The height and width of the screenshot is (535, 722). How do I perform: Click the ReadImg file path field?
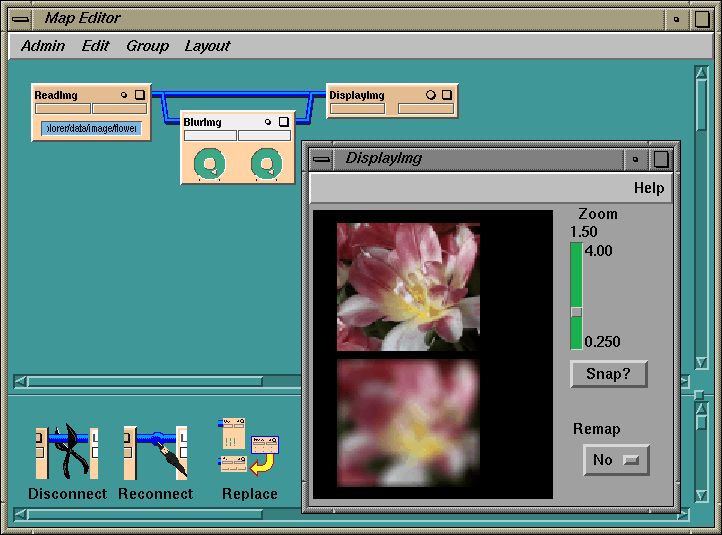[x=91, y=128]
